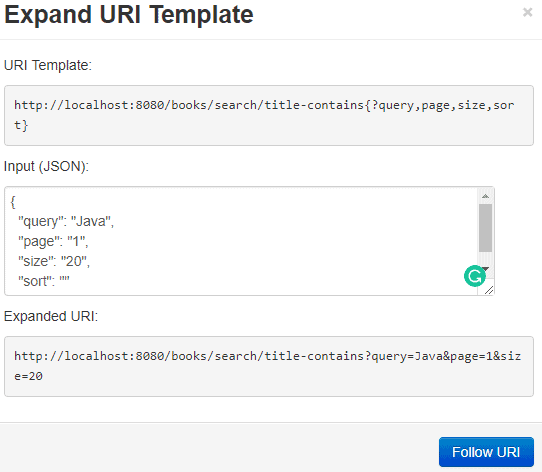
Task: Place cursor on the "page": "1" line
Action: click(53, 241)
